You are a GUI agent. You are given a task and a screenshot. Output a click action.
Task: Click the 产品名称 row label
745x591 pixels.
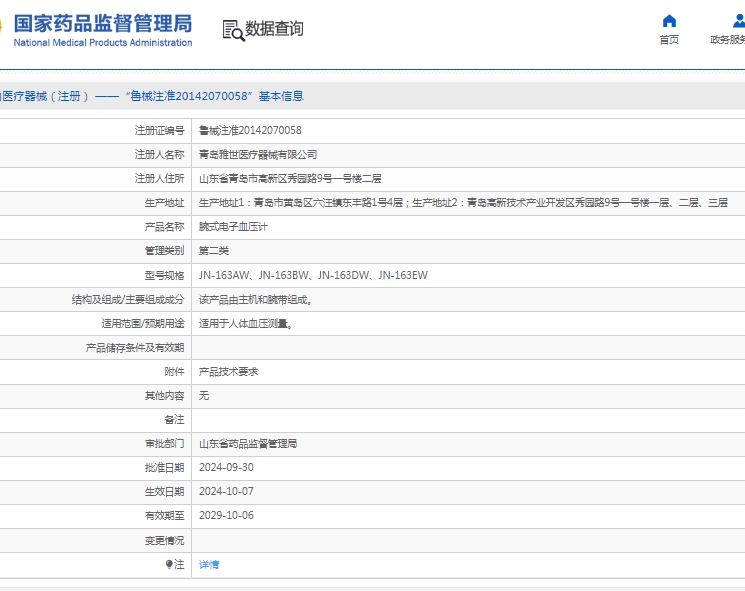coord(164,227)
